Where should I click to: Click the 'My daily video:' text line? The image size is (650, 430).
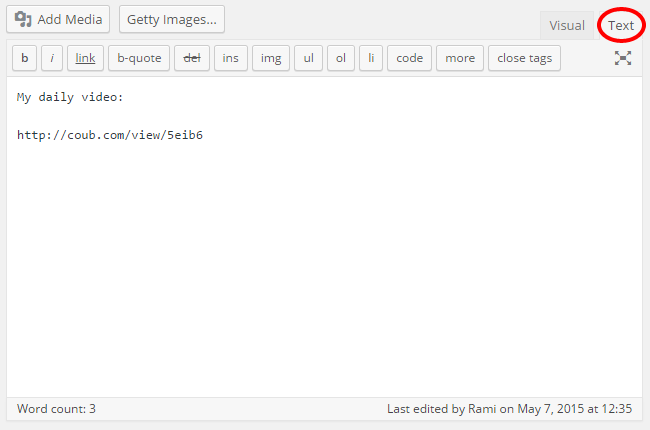(70, 97)
